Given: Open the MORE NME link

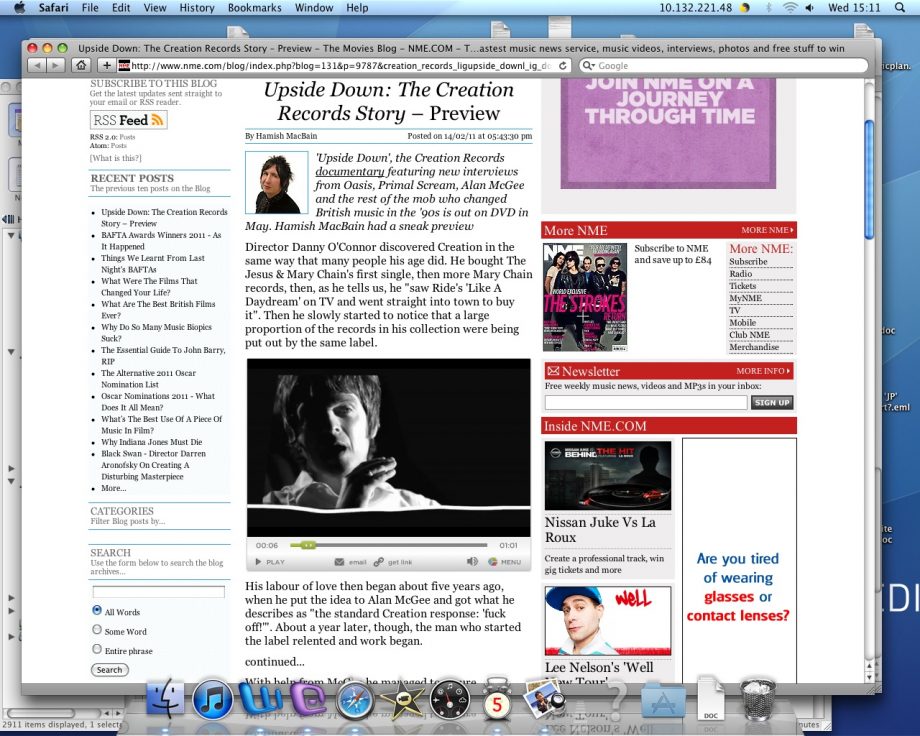Looking at the screenshot, I should 767,230.
